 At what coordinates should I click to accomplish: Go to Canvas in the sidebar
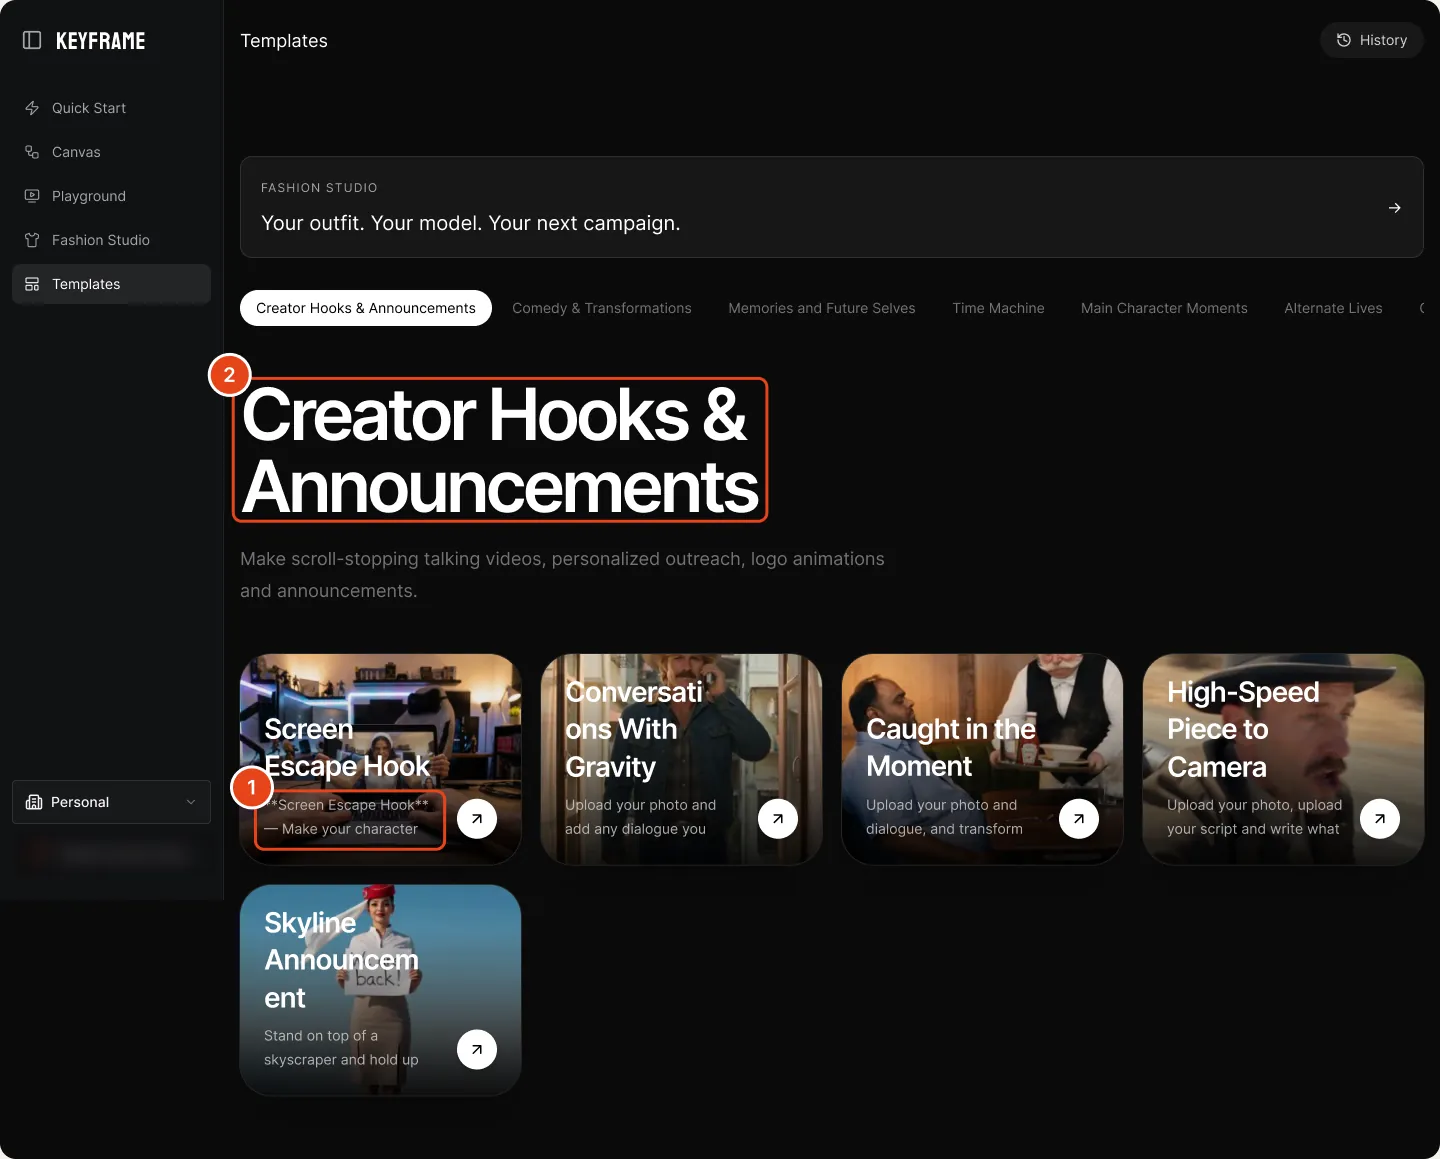(111, 152)
